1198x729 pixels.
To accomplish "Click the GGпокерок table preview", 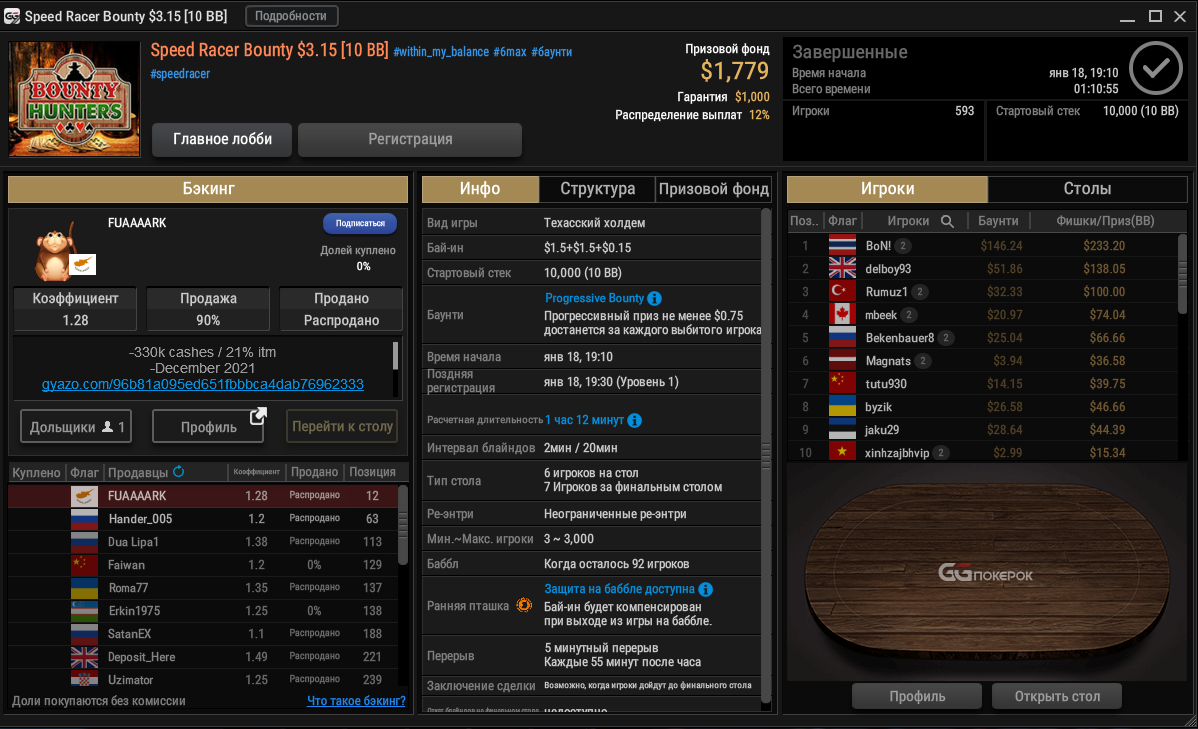I will 986,573.
